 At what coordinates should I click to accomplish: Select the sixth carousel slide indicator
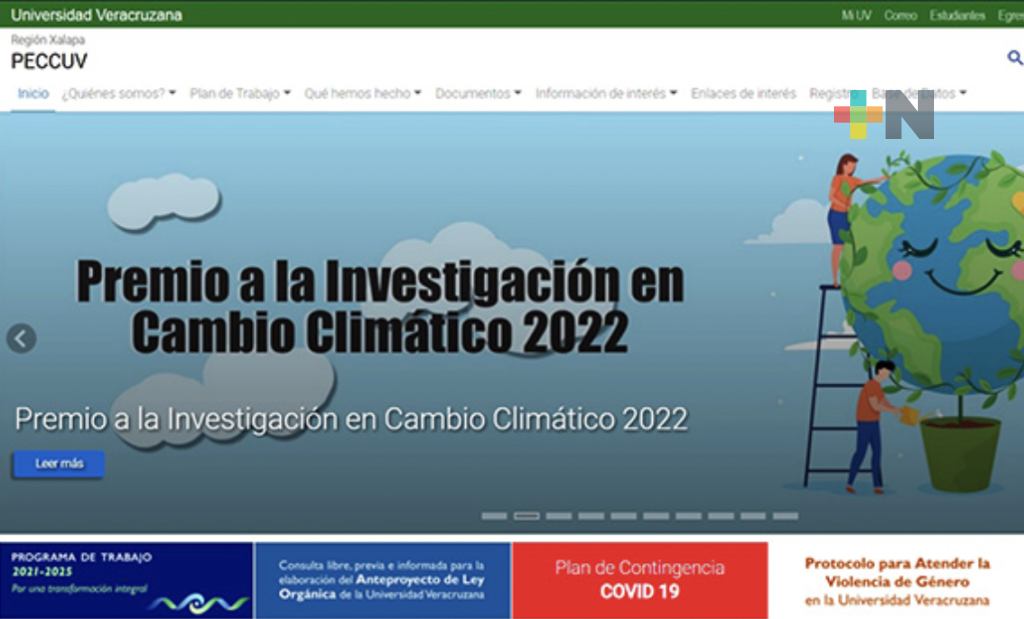pyautogui.click(x=656, y=516)
